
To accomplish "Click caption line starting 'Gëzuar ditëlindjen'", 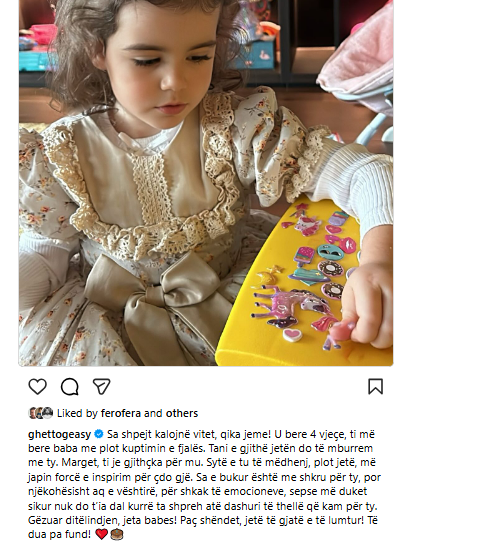I will tap(203, 520).
